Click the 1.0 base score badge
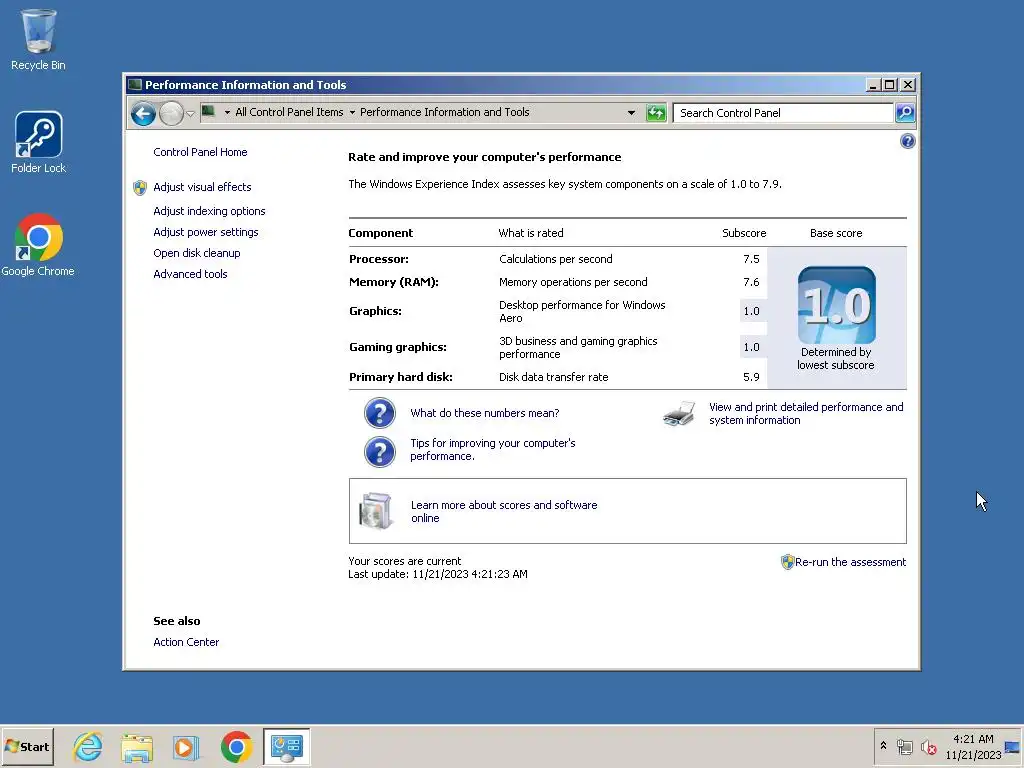The height and width of the screenshot is (768, 1024). [x=837, y=305]
